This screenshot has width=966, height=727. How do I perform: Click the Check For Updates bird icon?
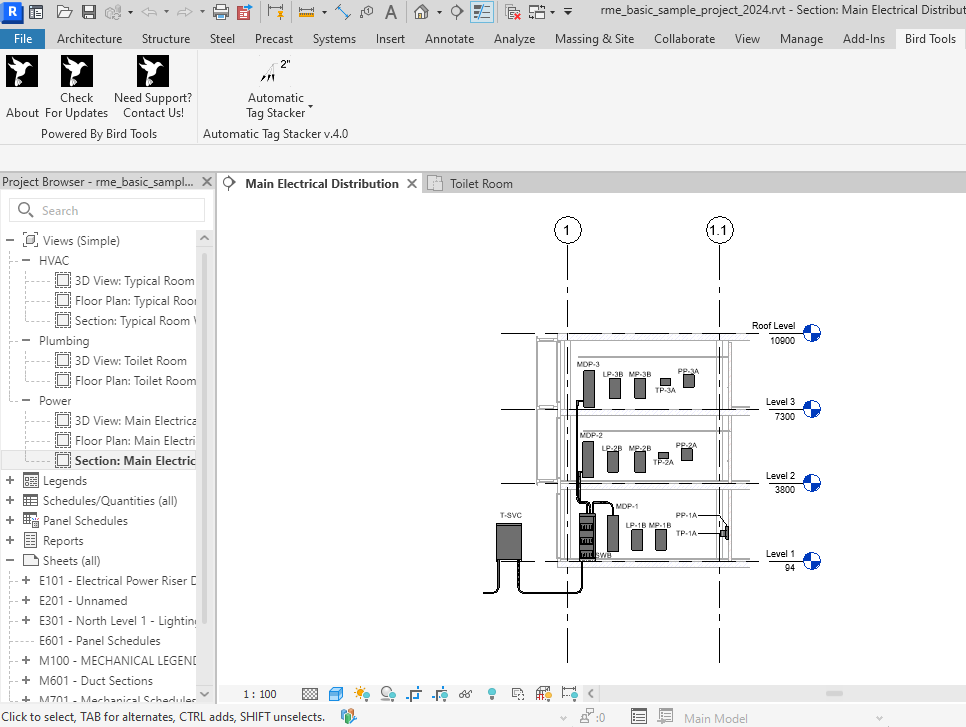(x=77, y=72)
